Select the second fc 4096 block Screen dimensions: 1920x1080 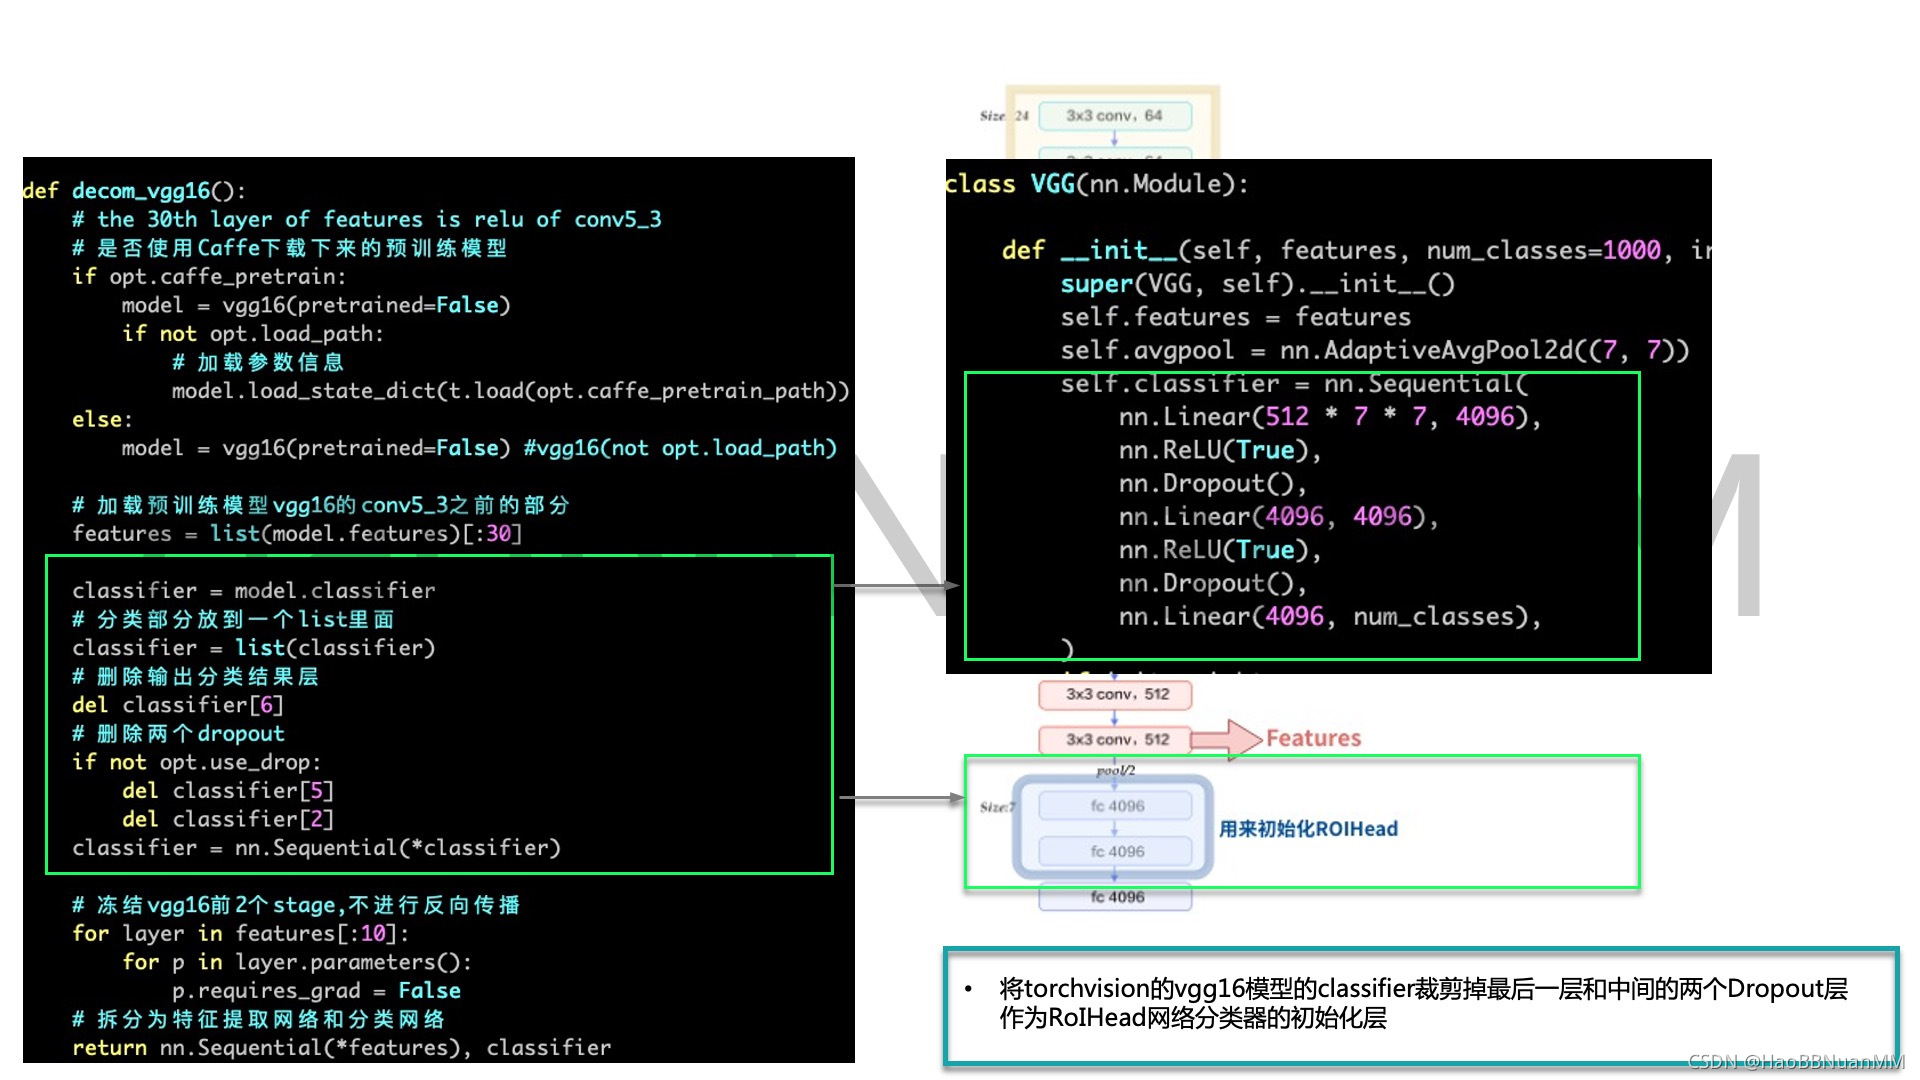(x=1115, y=851)
